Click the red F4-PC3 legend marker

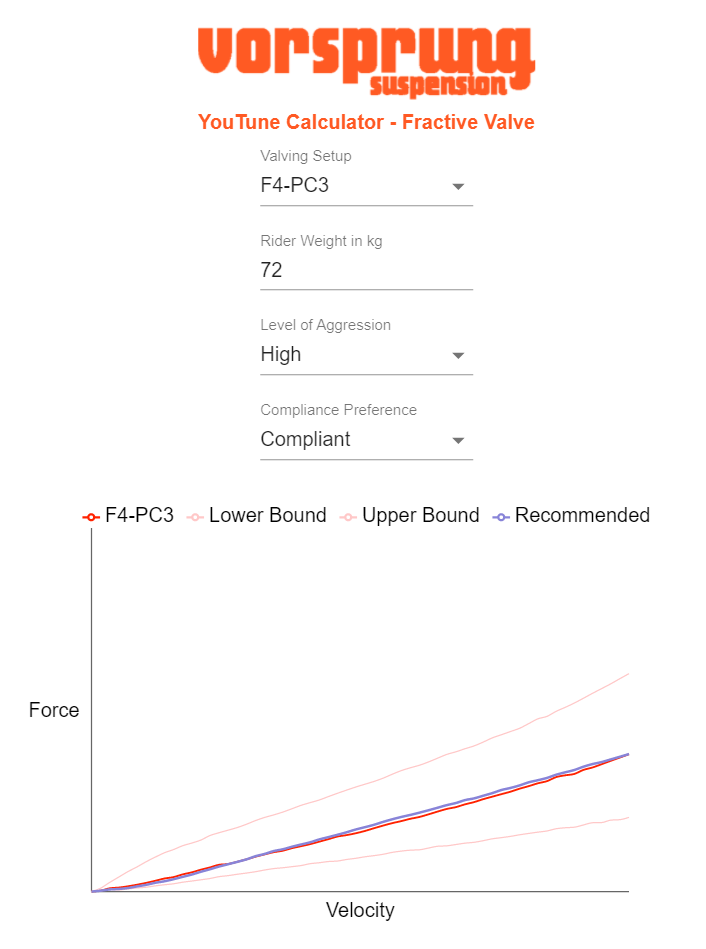(90, 516)
